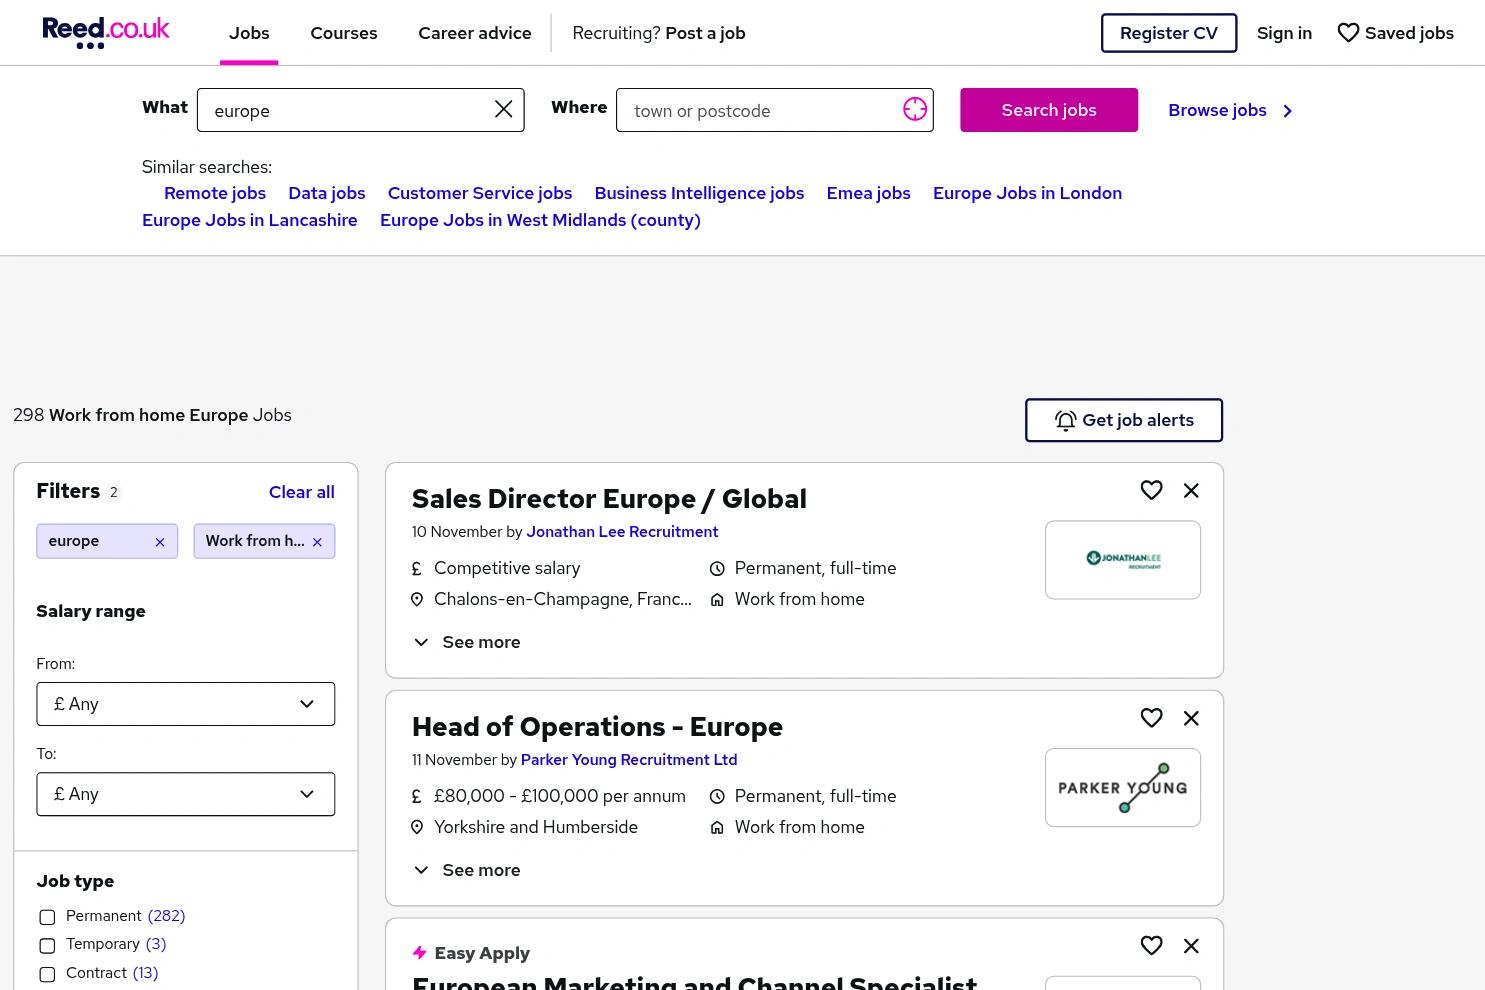Click the heart icon next to Saved jobs
This screenshot has width=1485, height=990.
(1348, 33)
